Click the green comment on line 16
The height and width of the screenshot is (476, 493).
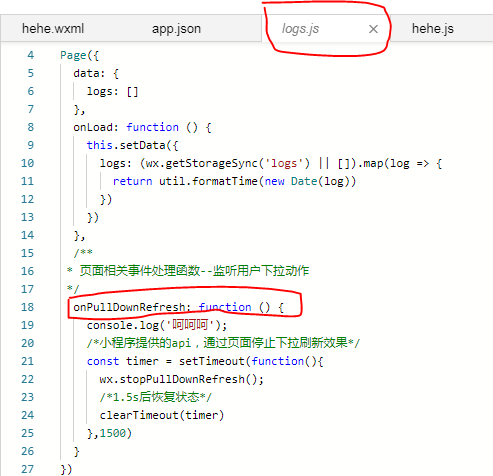[x=188, y=271]
